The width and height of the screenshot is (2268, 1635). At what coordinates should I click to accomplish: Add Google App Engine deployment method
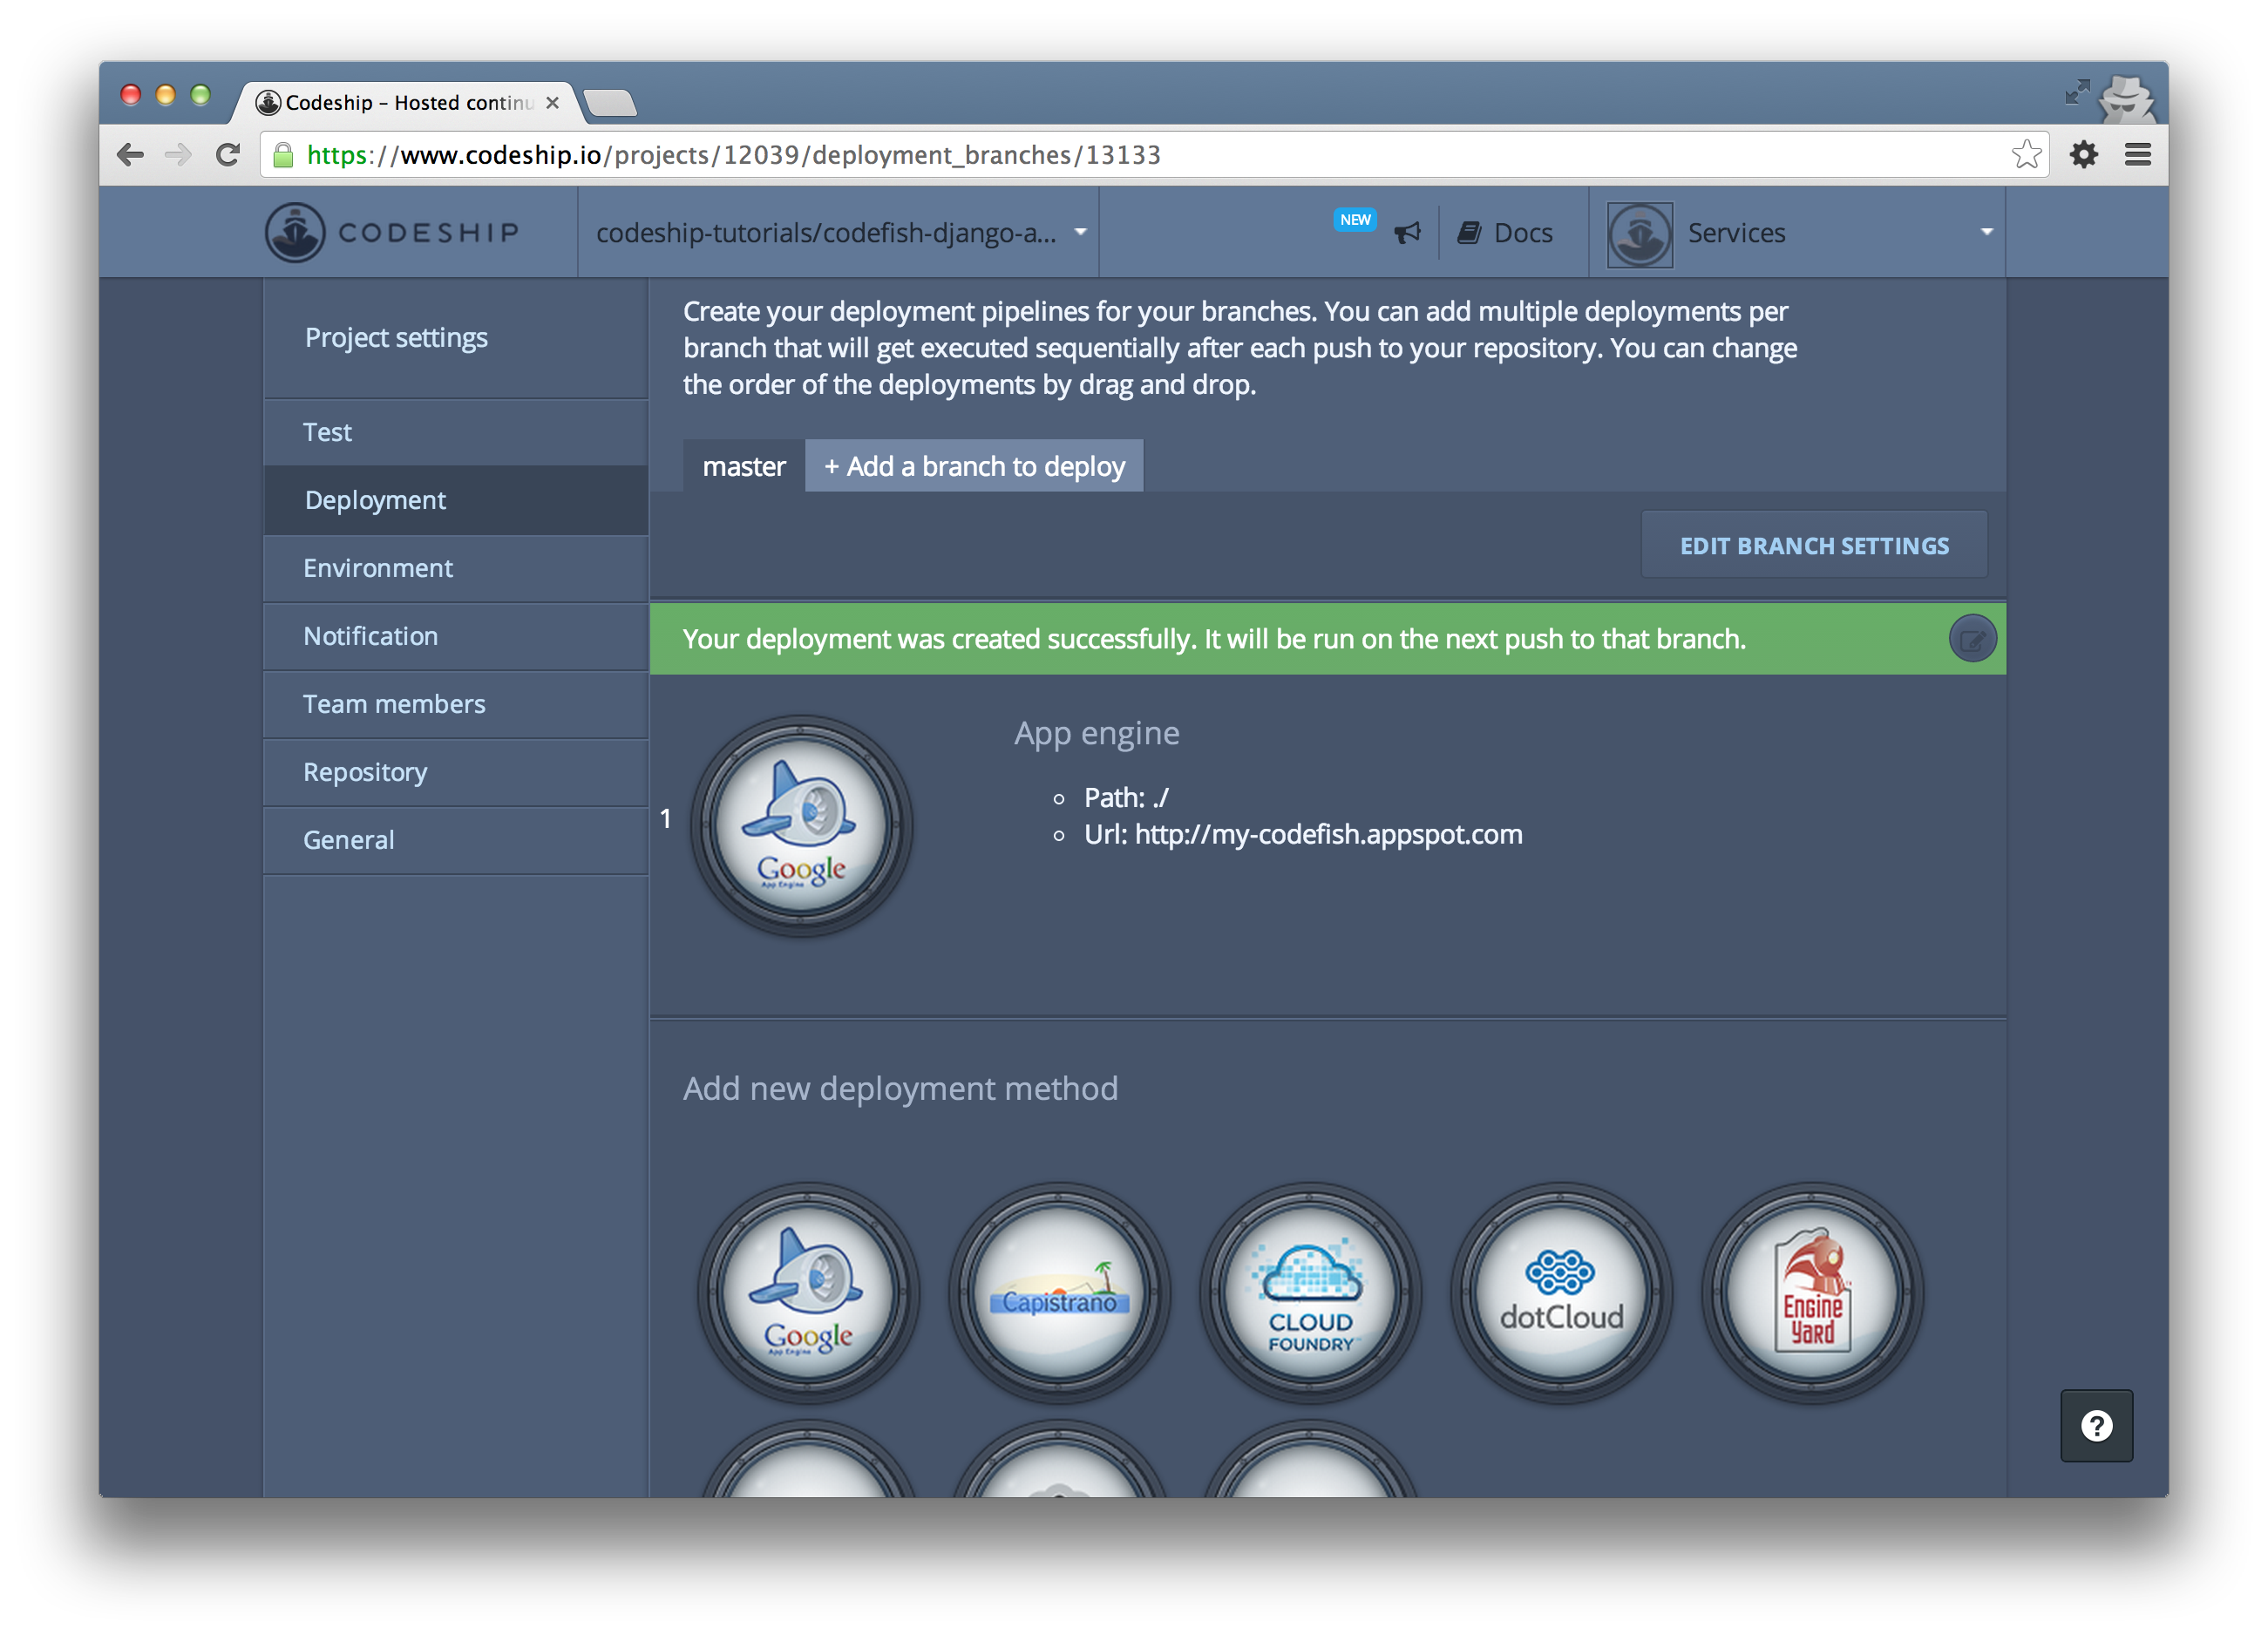click(x=808, y=1292)
